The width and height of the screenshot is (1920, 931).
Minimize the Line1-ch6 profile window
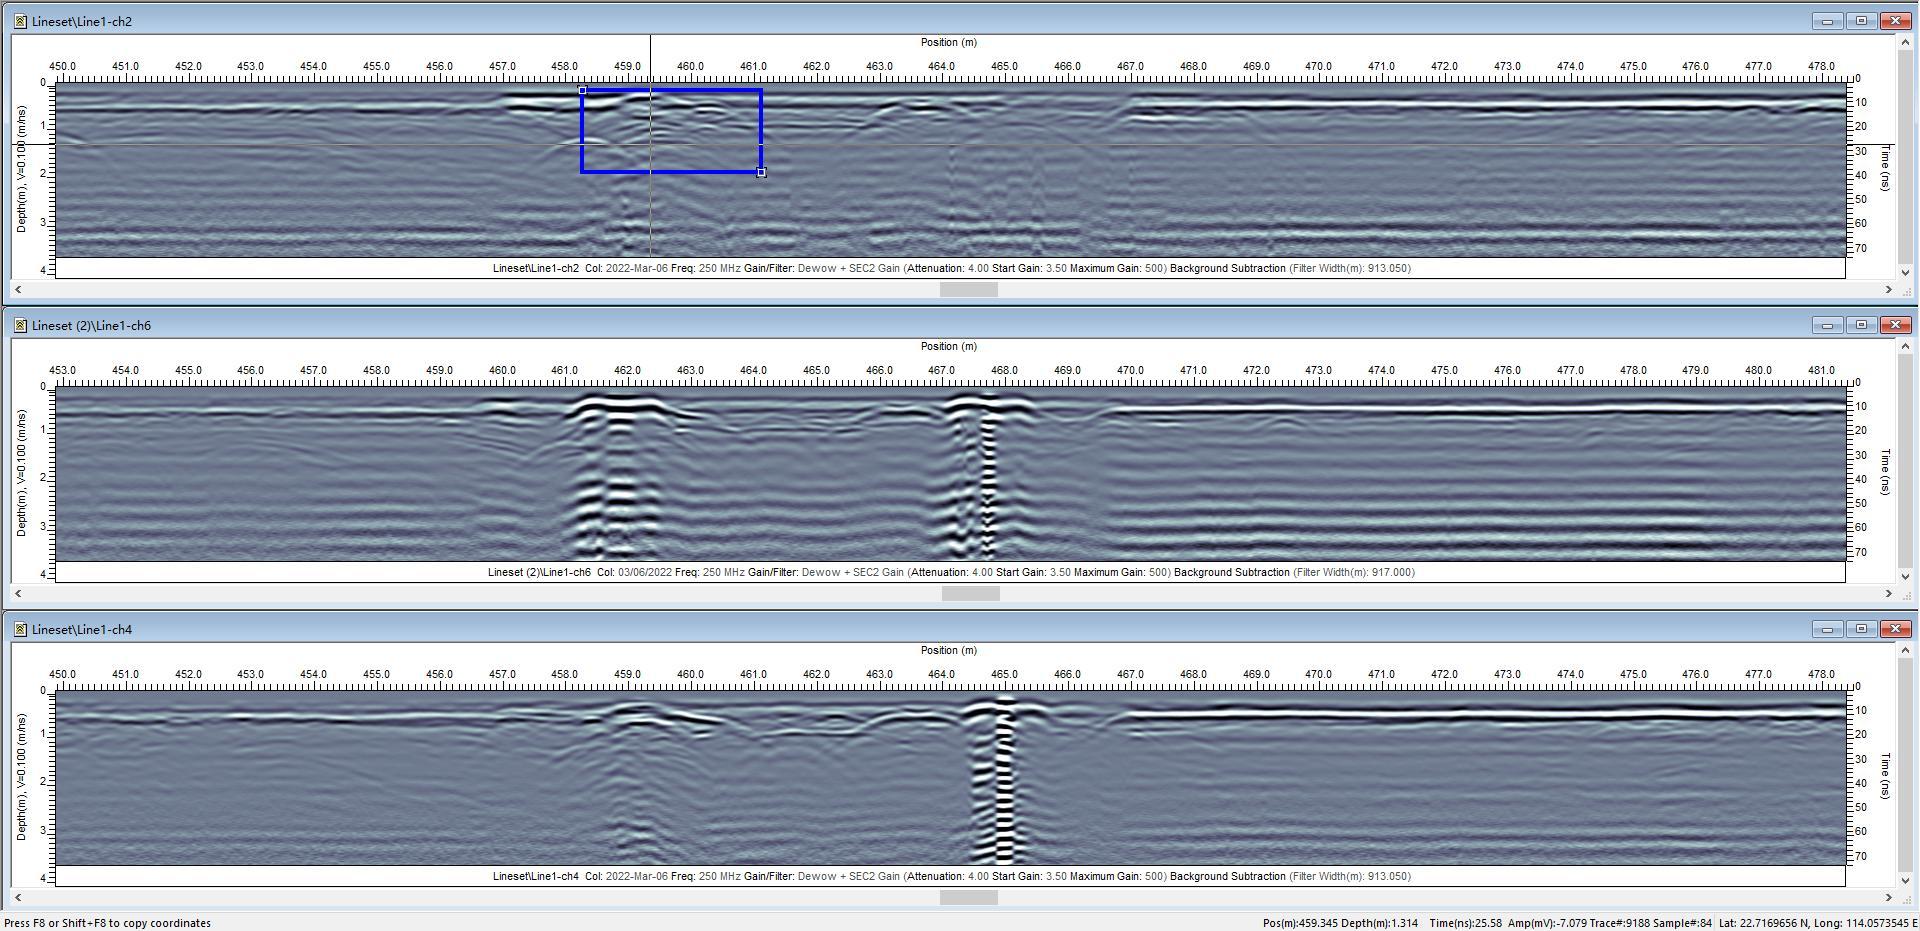click(x=1828, y=325)
